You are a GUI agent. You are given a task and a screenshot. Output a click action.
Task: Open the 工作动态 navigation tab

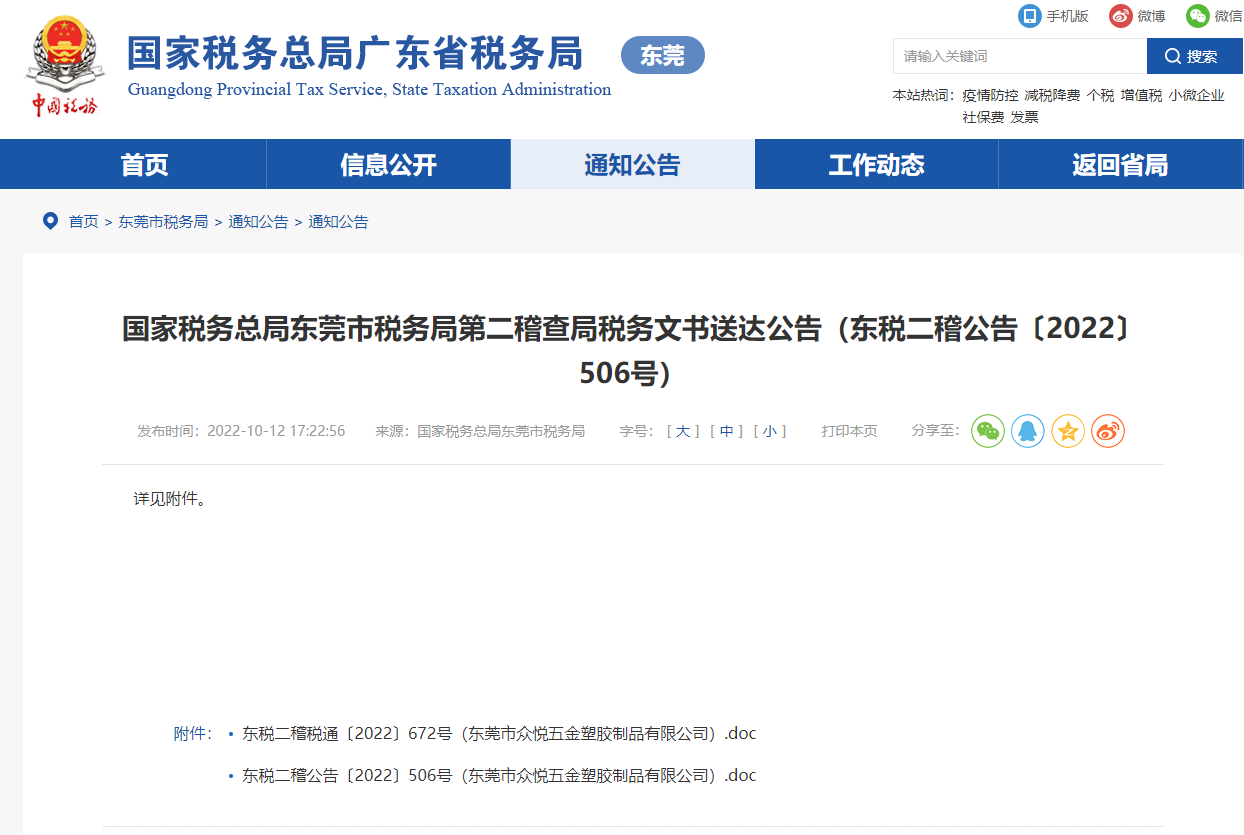point(877,165)
